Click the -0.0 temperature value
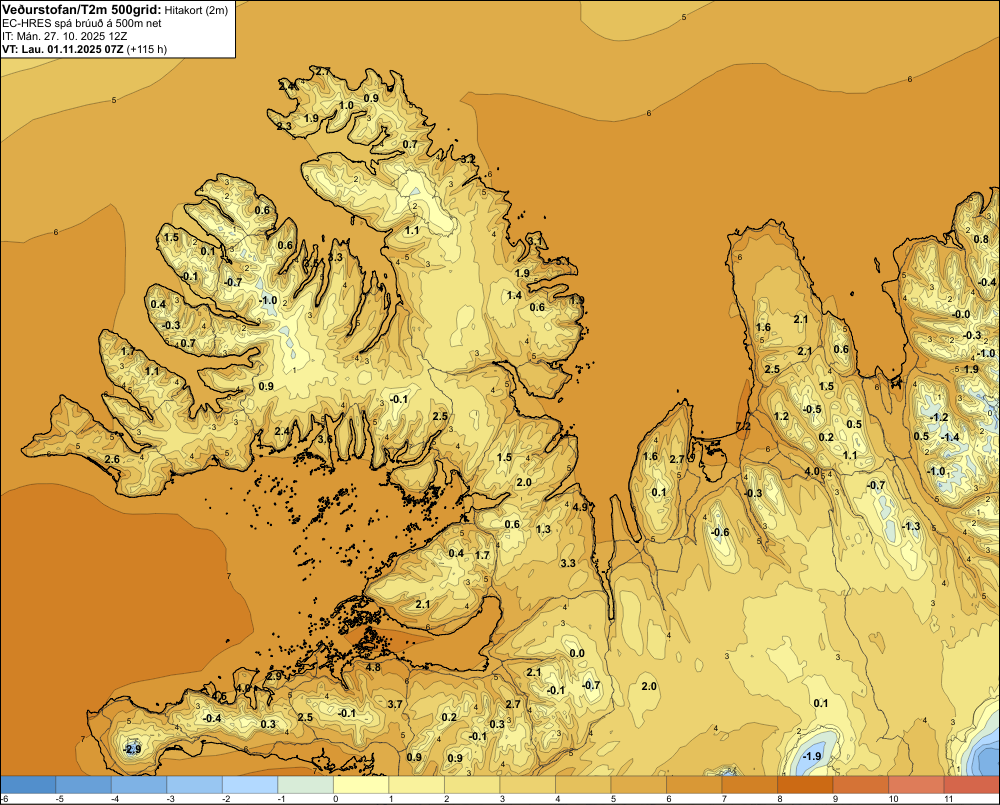 [x=960, y=314]
